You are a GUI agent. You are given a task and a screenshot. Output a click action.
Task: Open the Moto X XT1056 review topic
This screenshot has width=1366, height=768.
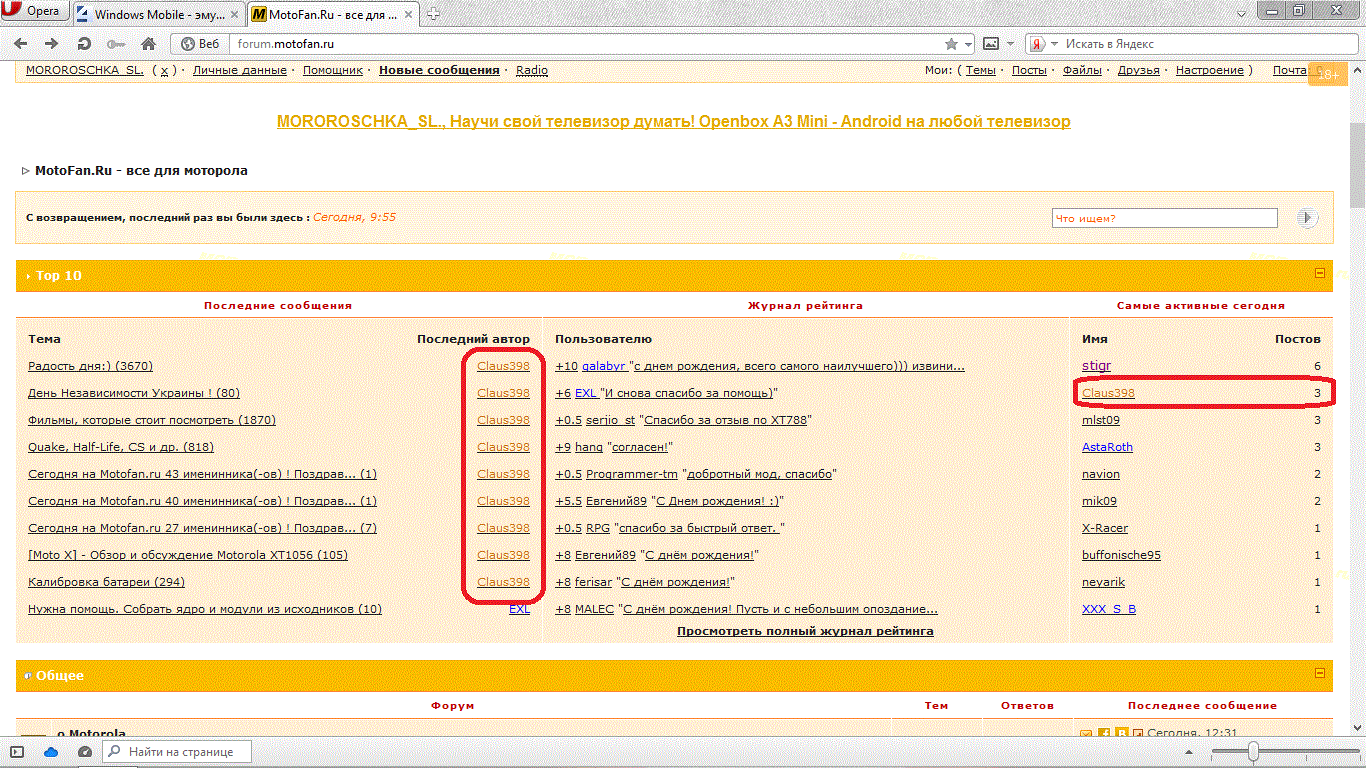pos(188,555)
